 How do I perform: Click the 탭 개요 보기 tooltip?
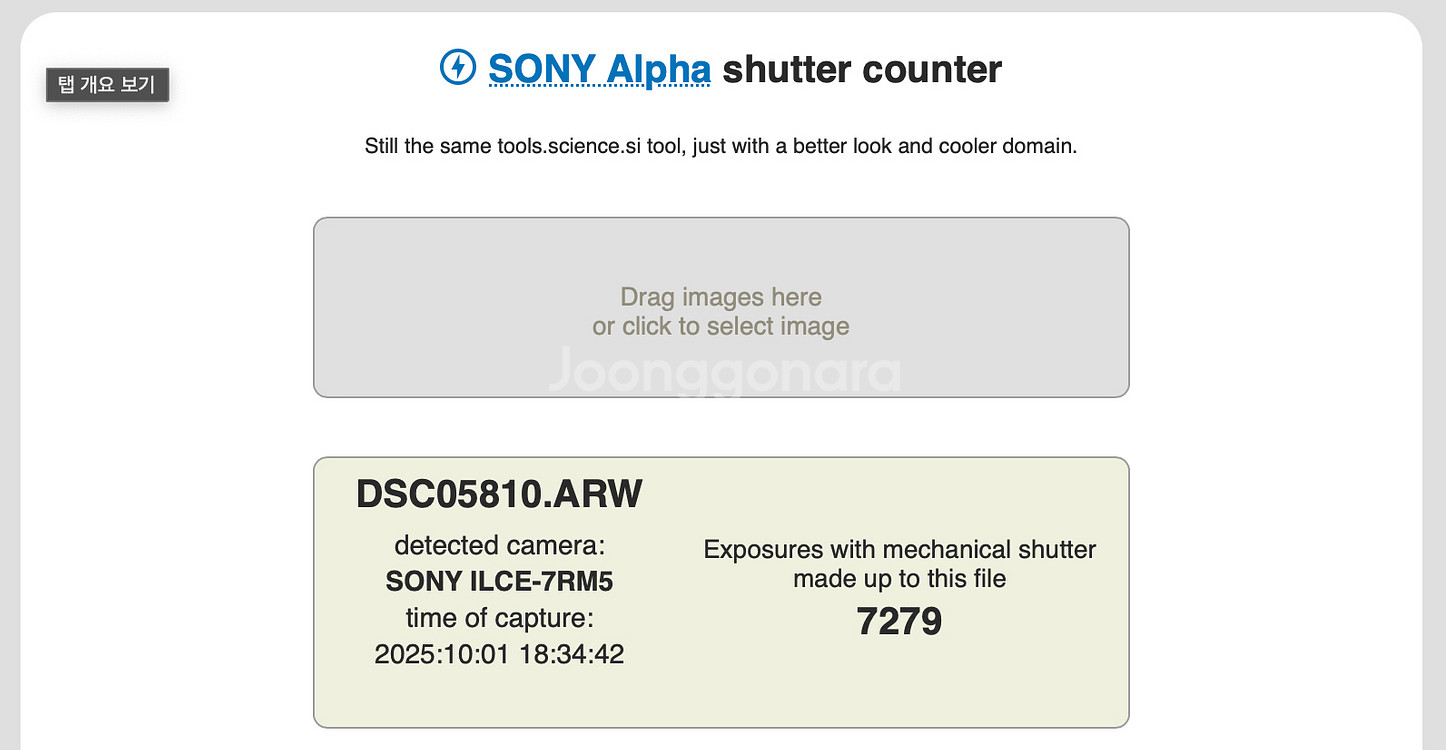[x=107, y=85]
